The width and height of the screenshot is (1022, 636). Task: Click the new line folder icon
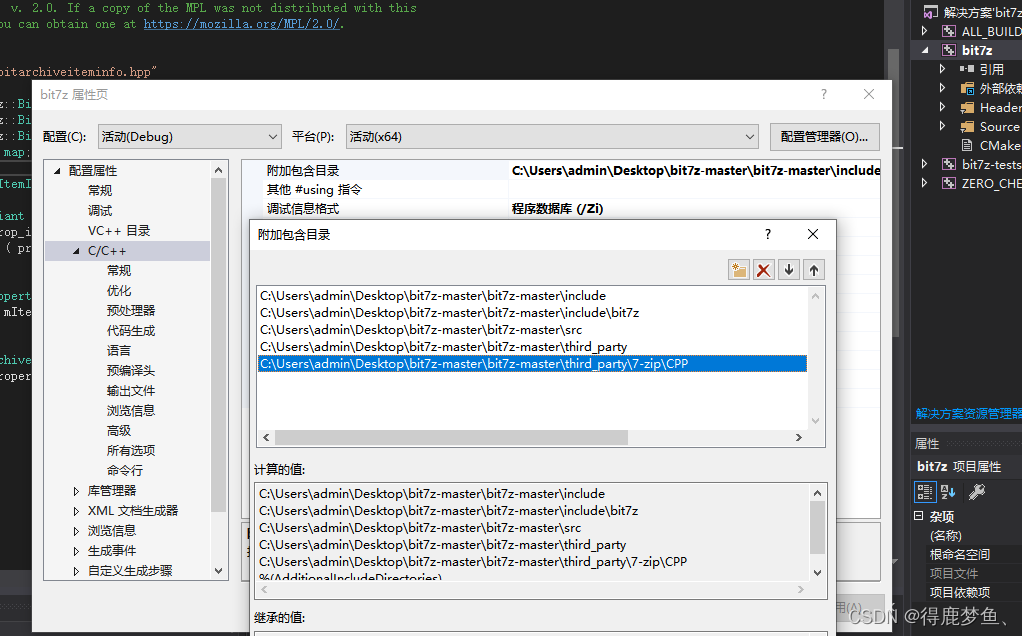738,270
